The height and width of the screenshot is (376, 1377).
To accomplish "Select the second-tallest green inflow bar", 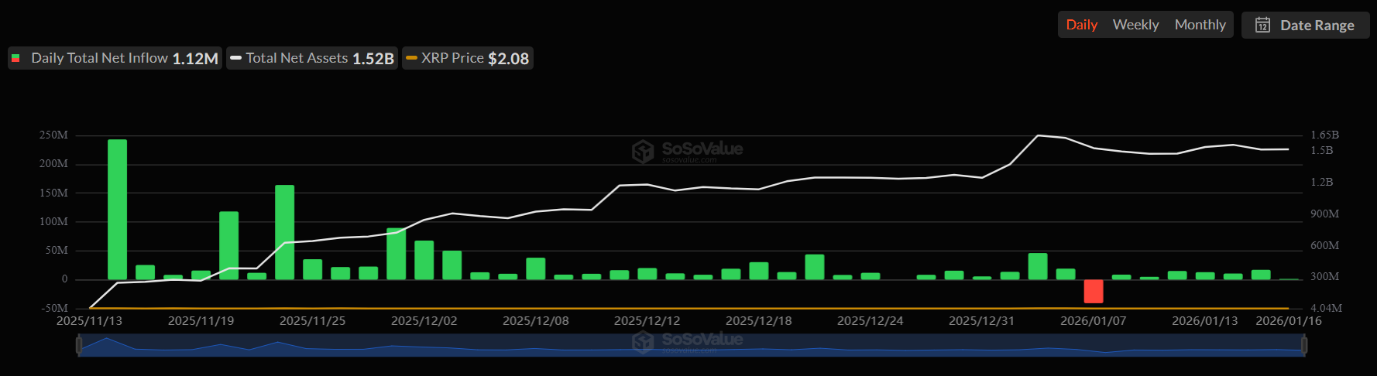I will tap(285, 232).
